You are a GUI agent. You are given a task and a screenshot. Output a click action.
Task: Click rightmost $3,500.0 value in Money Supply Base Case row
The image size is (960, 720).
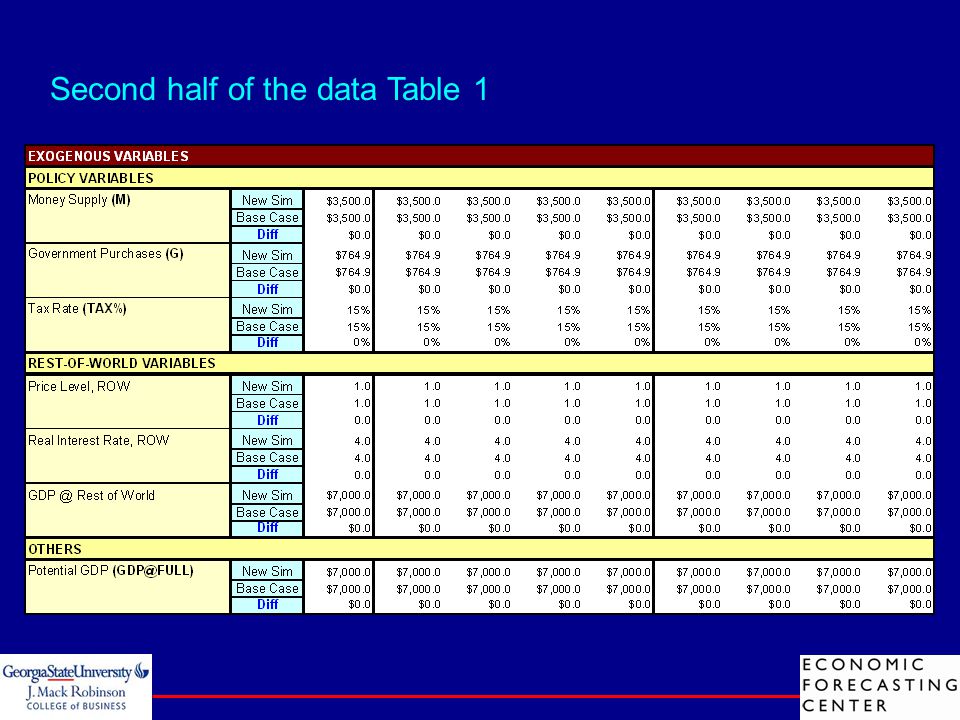point(909,218)
